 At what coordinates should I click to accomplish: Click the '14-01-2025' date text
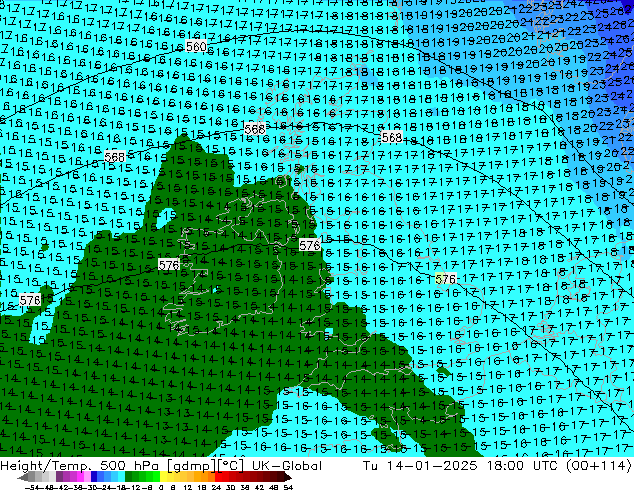(x=431, y=466)
